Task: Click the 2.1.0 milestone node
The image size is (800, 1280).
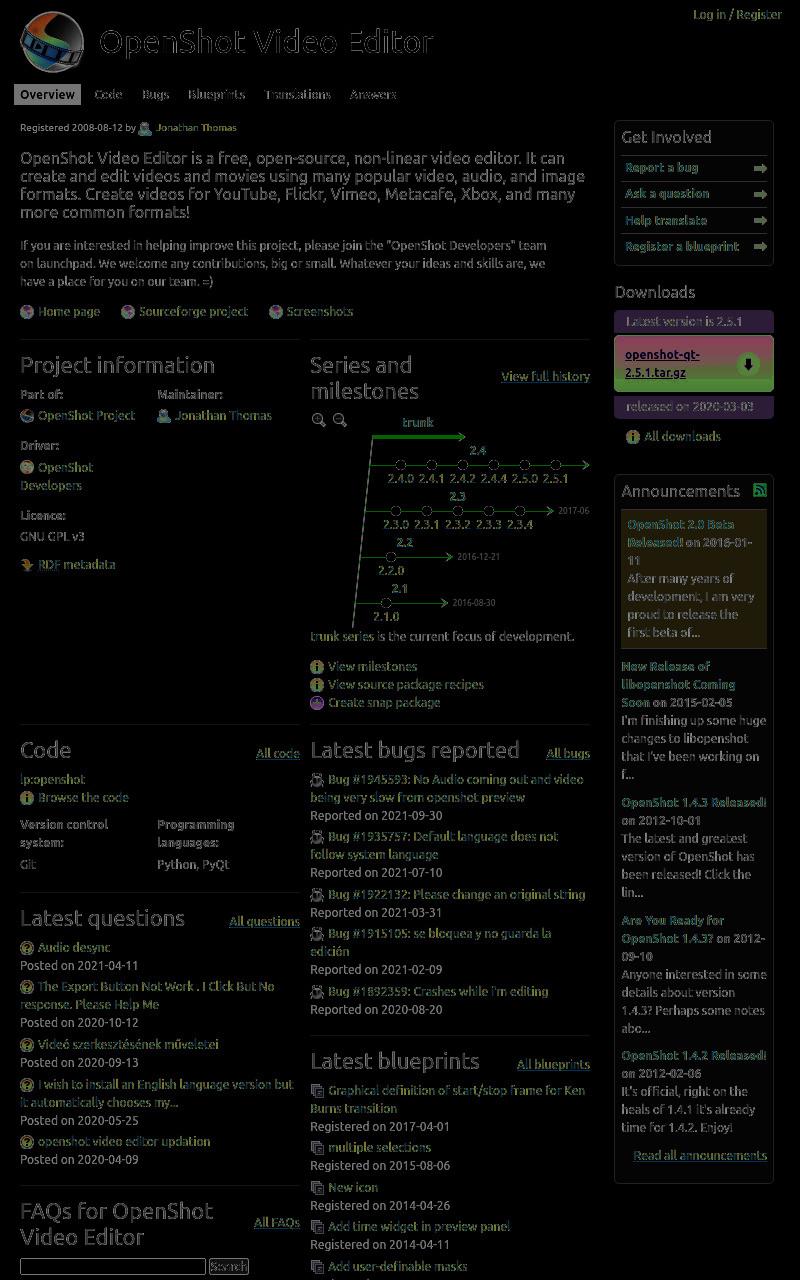Action: 385,603
